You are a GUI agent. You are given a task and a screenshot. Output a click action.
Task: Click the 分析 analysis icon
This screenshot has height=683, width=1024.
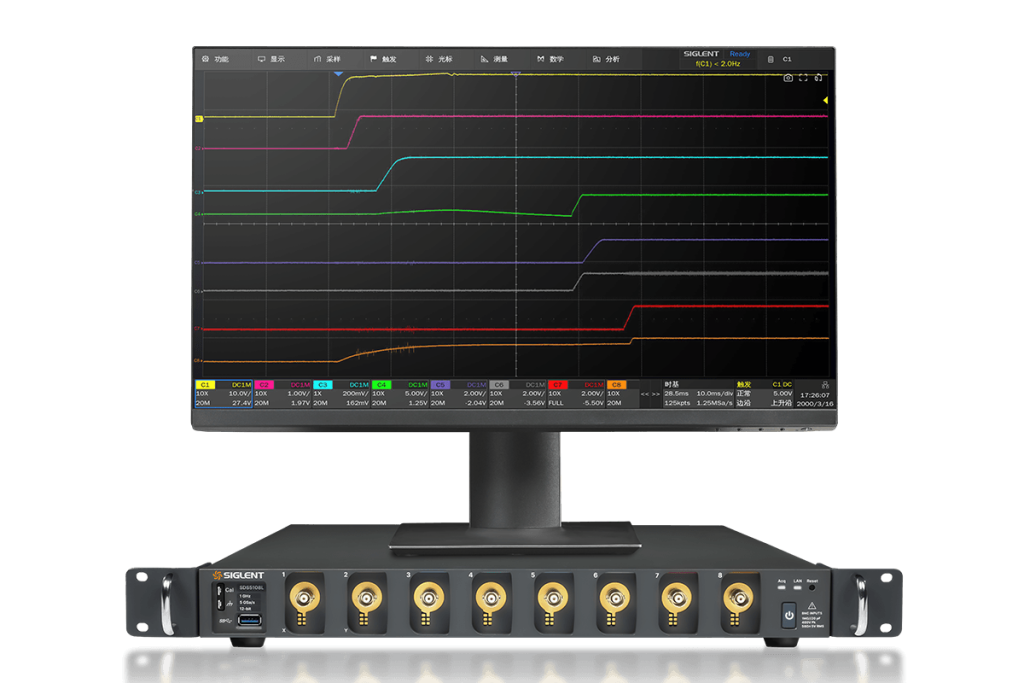(x=597, y=59)
